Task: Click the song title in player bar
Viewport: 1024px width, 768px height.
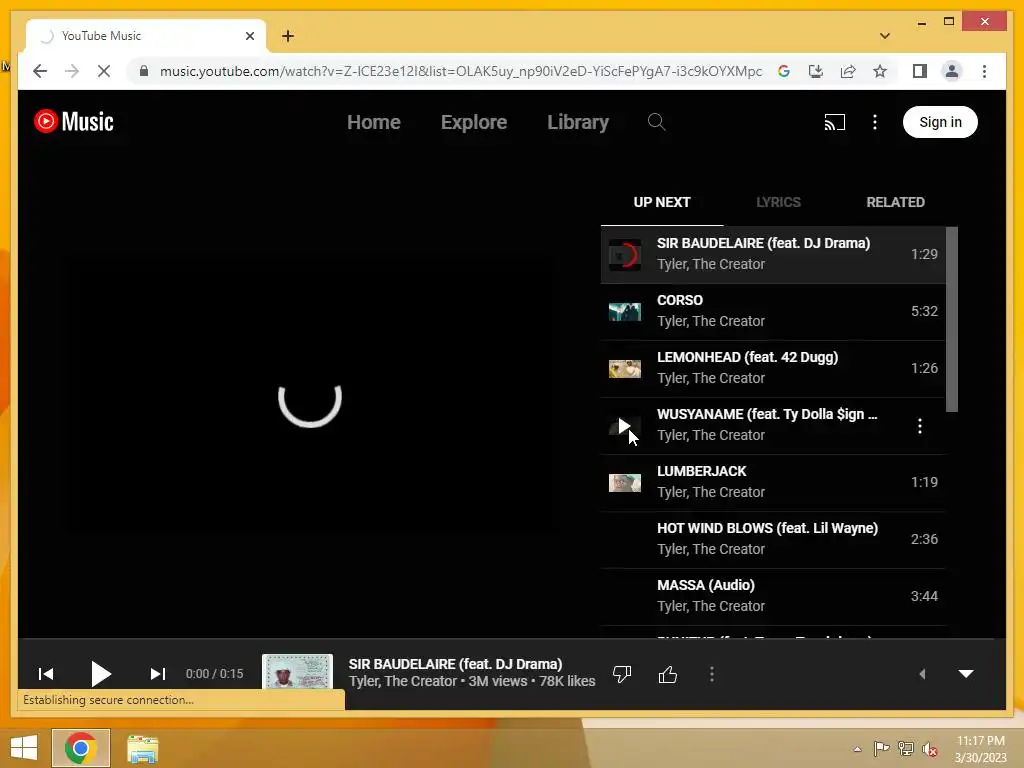Action: click(455, 664)
